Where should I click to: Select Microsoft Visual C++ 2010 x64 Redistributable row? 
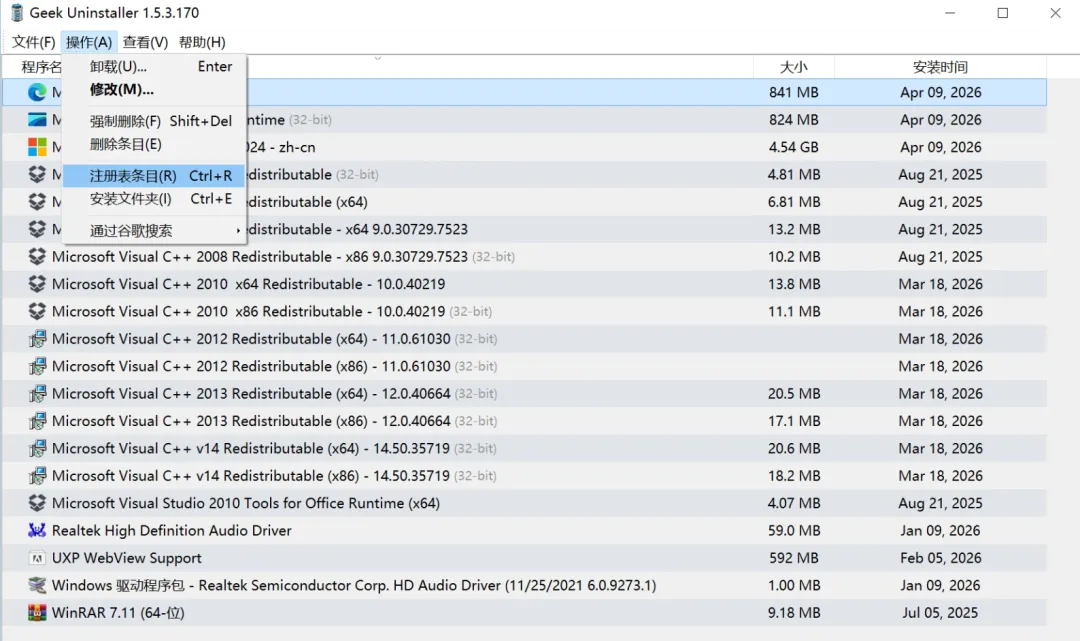click(525, 284)
